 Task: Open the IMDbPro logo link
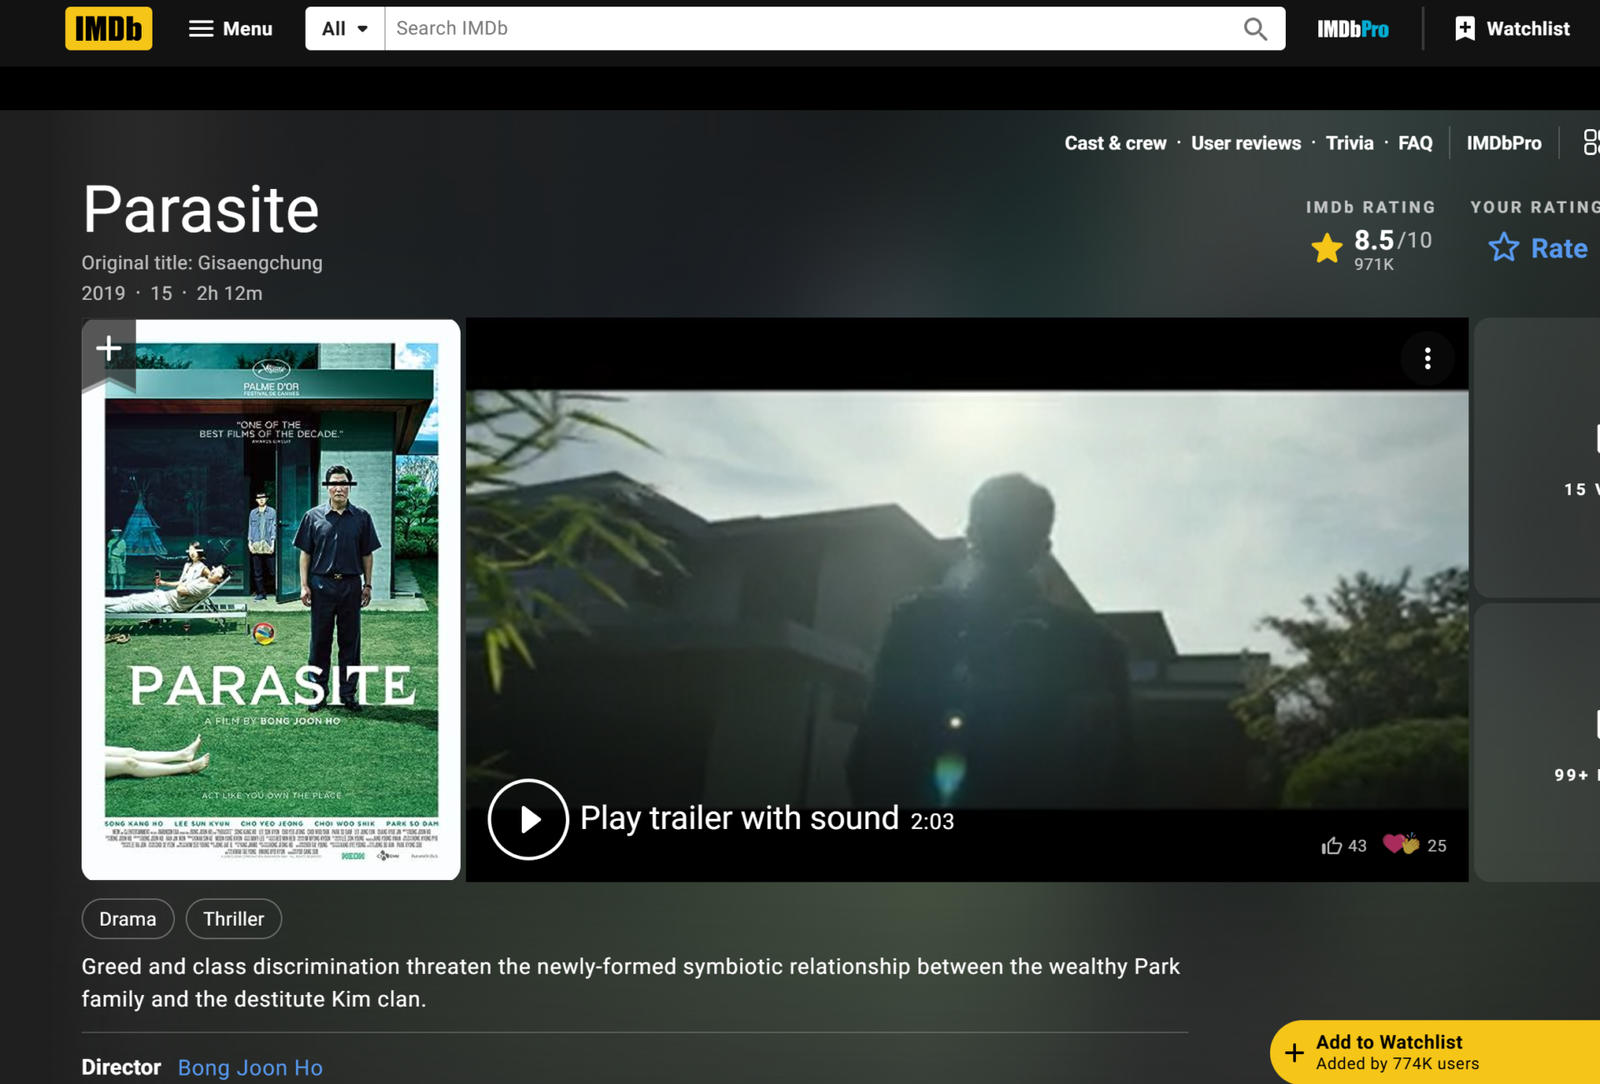(x=1352, y=29)
